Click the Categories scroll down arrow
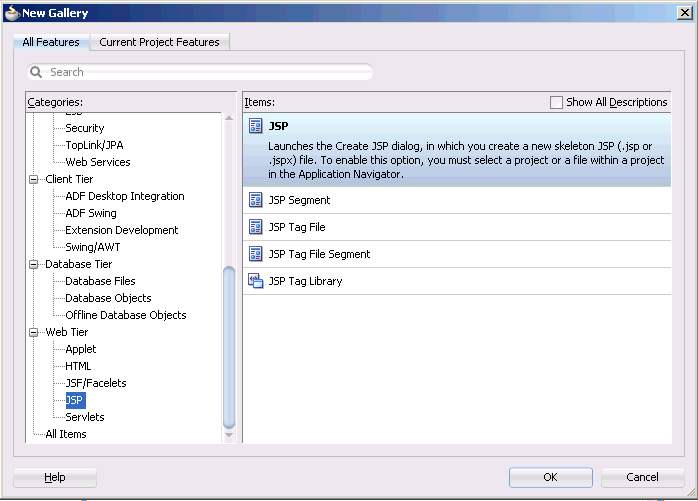 pos(229,435)
